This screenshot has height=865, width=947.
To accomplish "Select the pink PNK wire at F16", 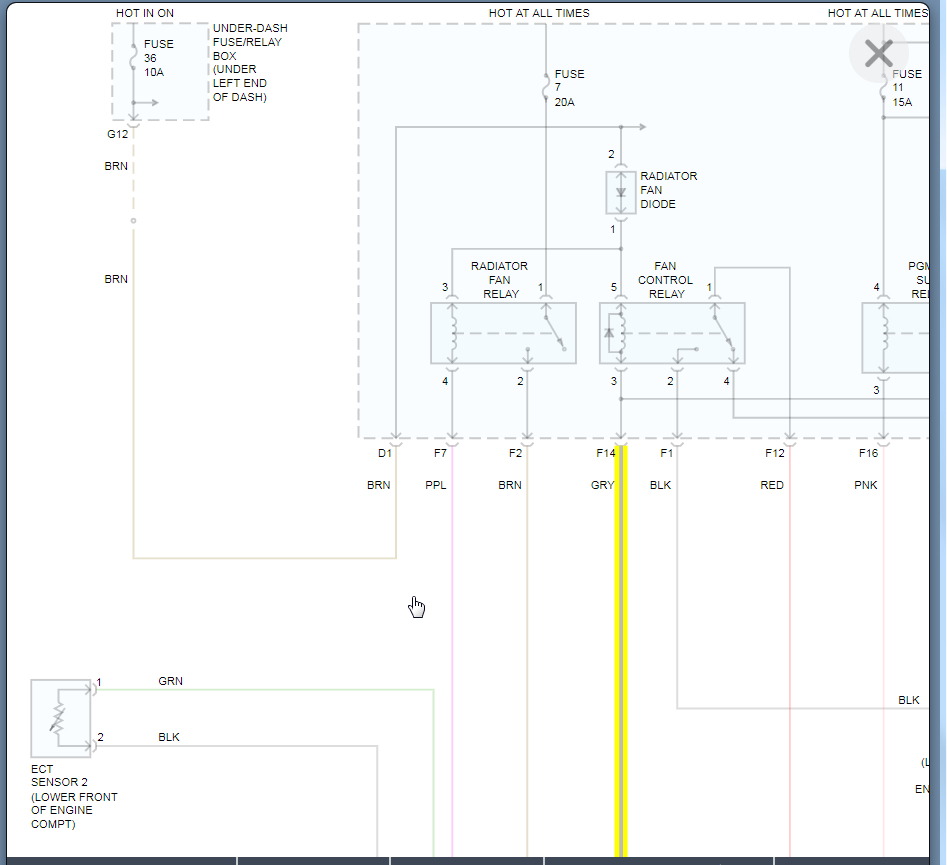I will (884, 651).
